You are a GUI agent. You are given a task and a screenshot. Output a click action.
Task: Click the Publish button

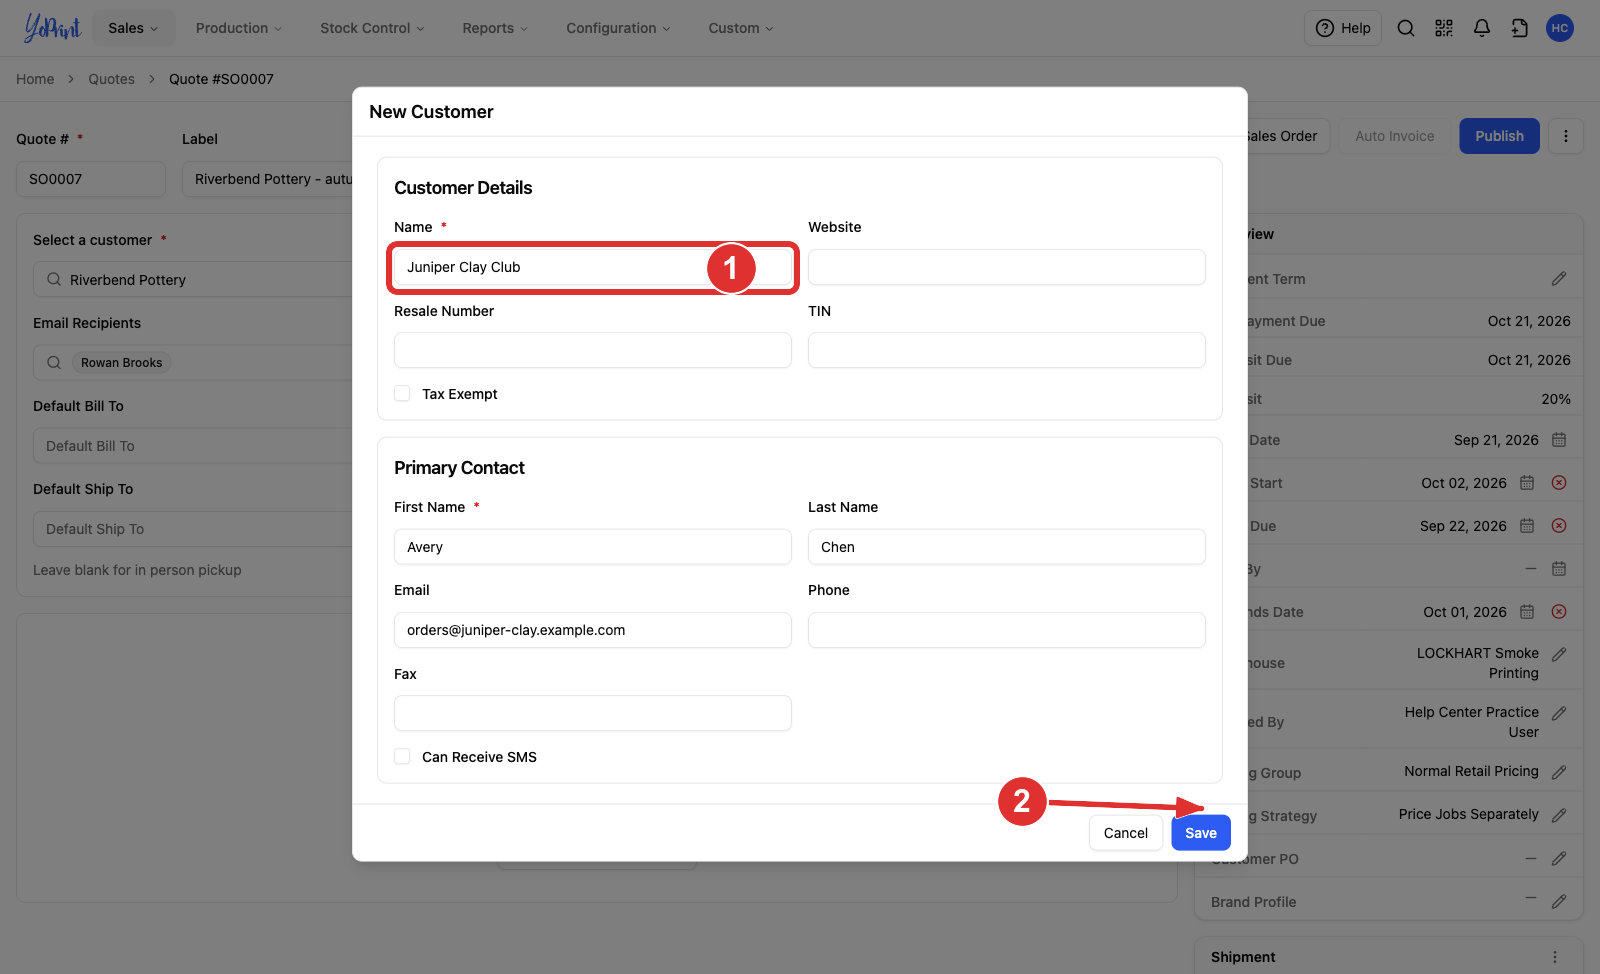pos(1499,136)
